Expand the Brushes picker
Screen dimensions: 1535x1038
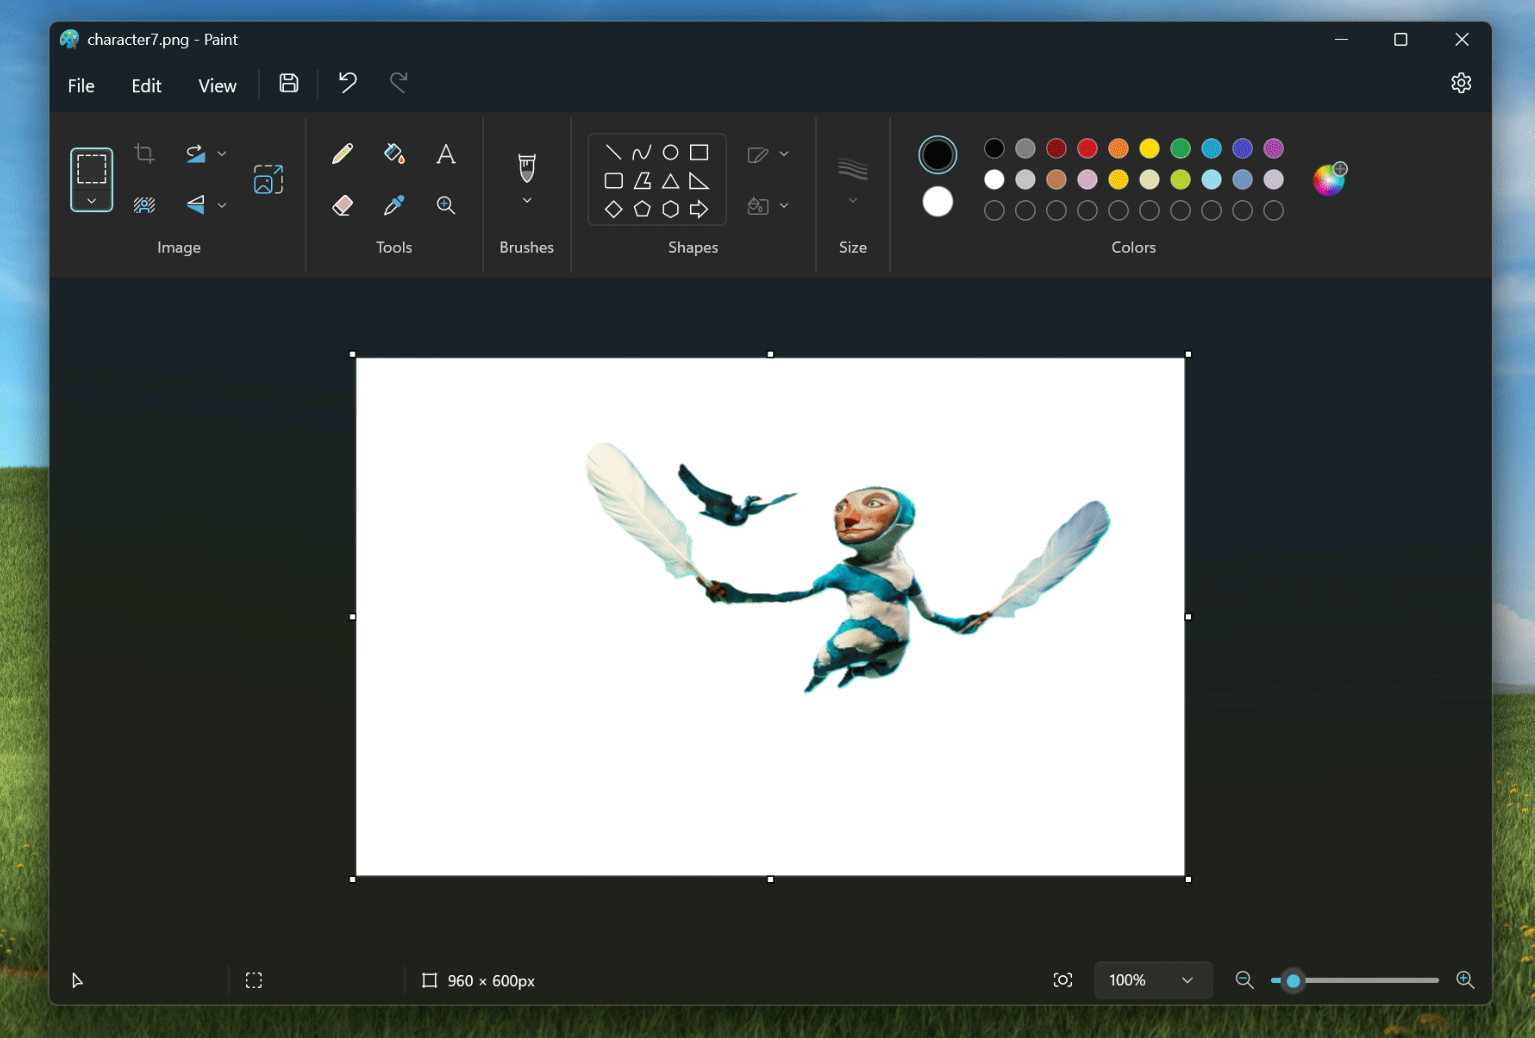pos(526,199)
